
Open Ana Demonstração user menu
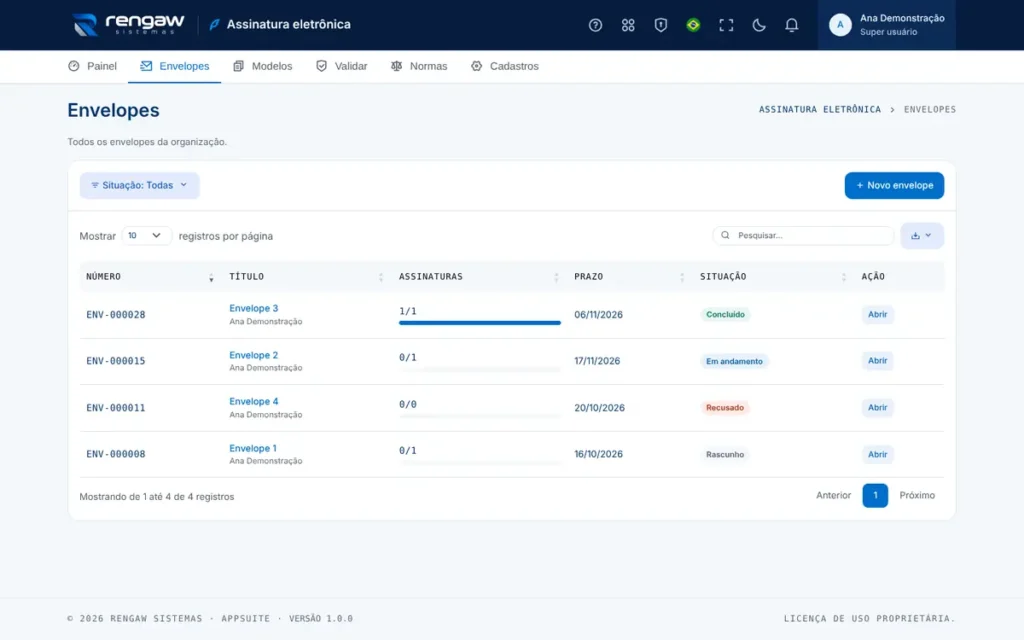pyautogui.click(x=886, y=25)
